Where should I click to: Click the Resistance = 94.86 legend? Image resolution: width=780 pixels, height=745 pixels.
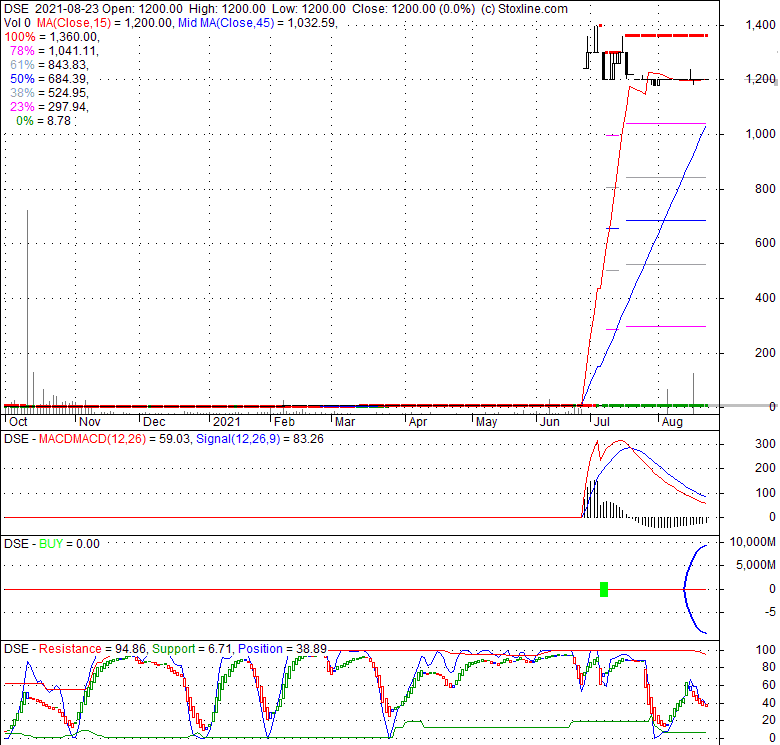coord(93,649)
